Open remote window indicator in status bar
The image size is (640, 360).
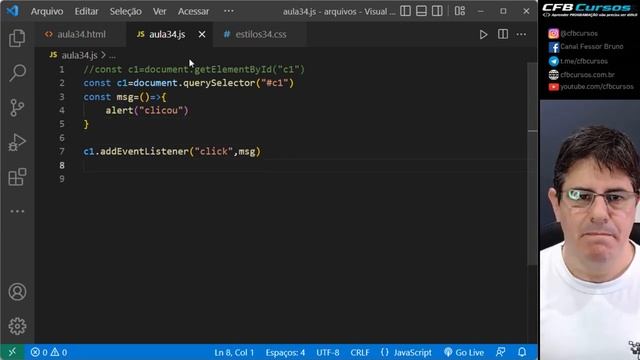pyautogui.click(x=12, y=352)
